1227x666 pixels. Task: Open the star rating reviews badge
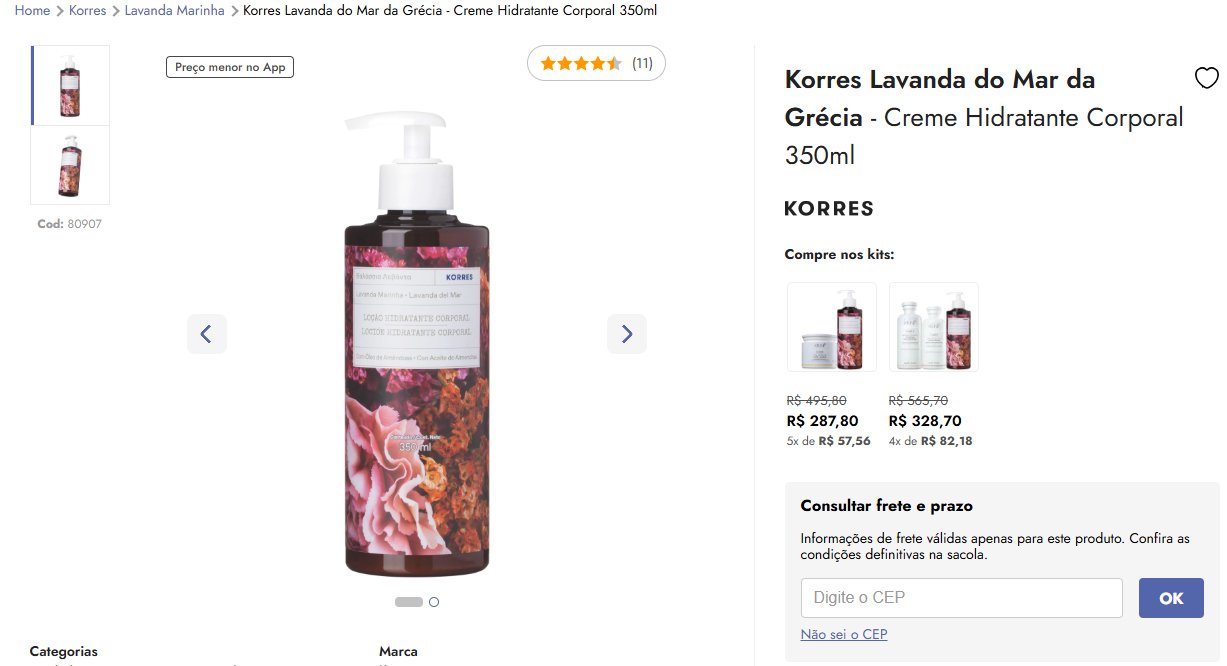[596, 64]
